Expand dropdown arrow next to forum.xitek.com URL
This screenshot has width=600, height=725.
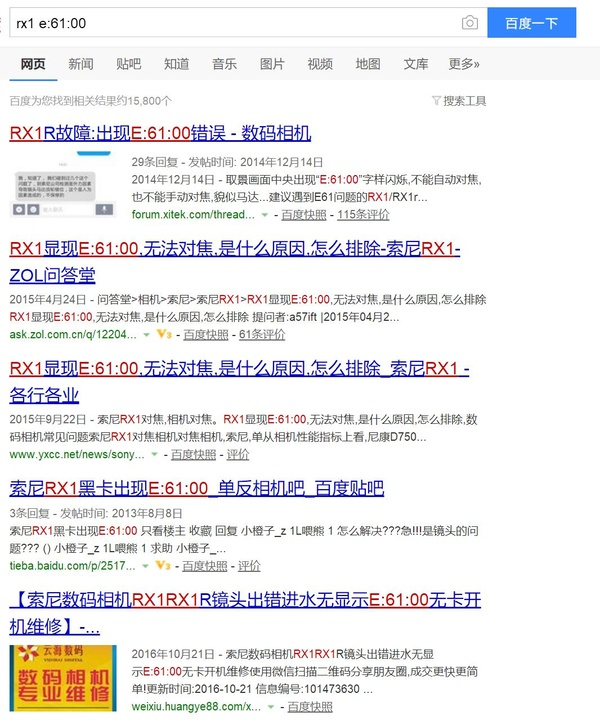(265, 215)
